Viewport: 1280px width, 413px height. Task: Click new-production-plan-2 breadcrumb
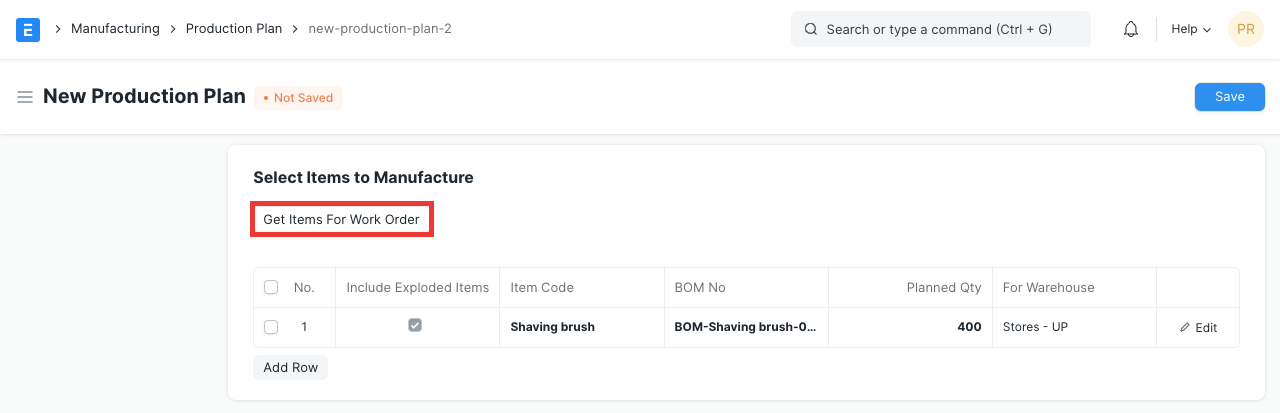pyautogui.click(x=380, y=29)
